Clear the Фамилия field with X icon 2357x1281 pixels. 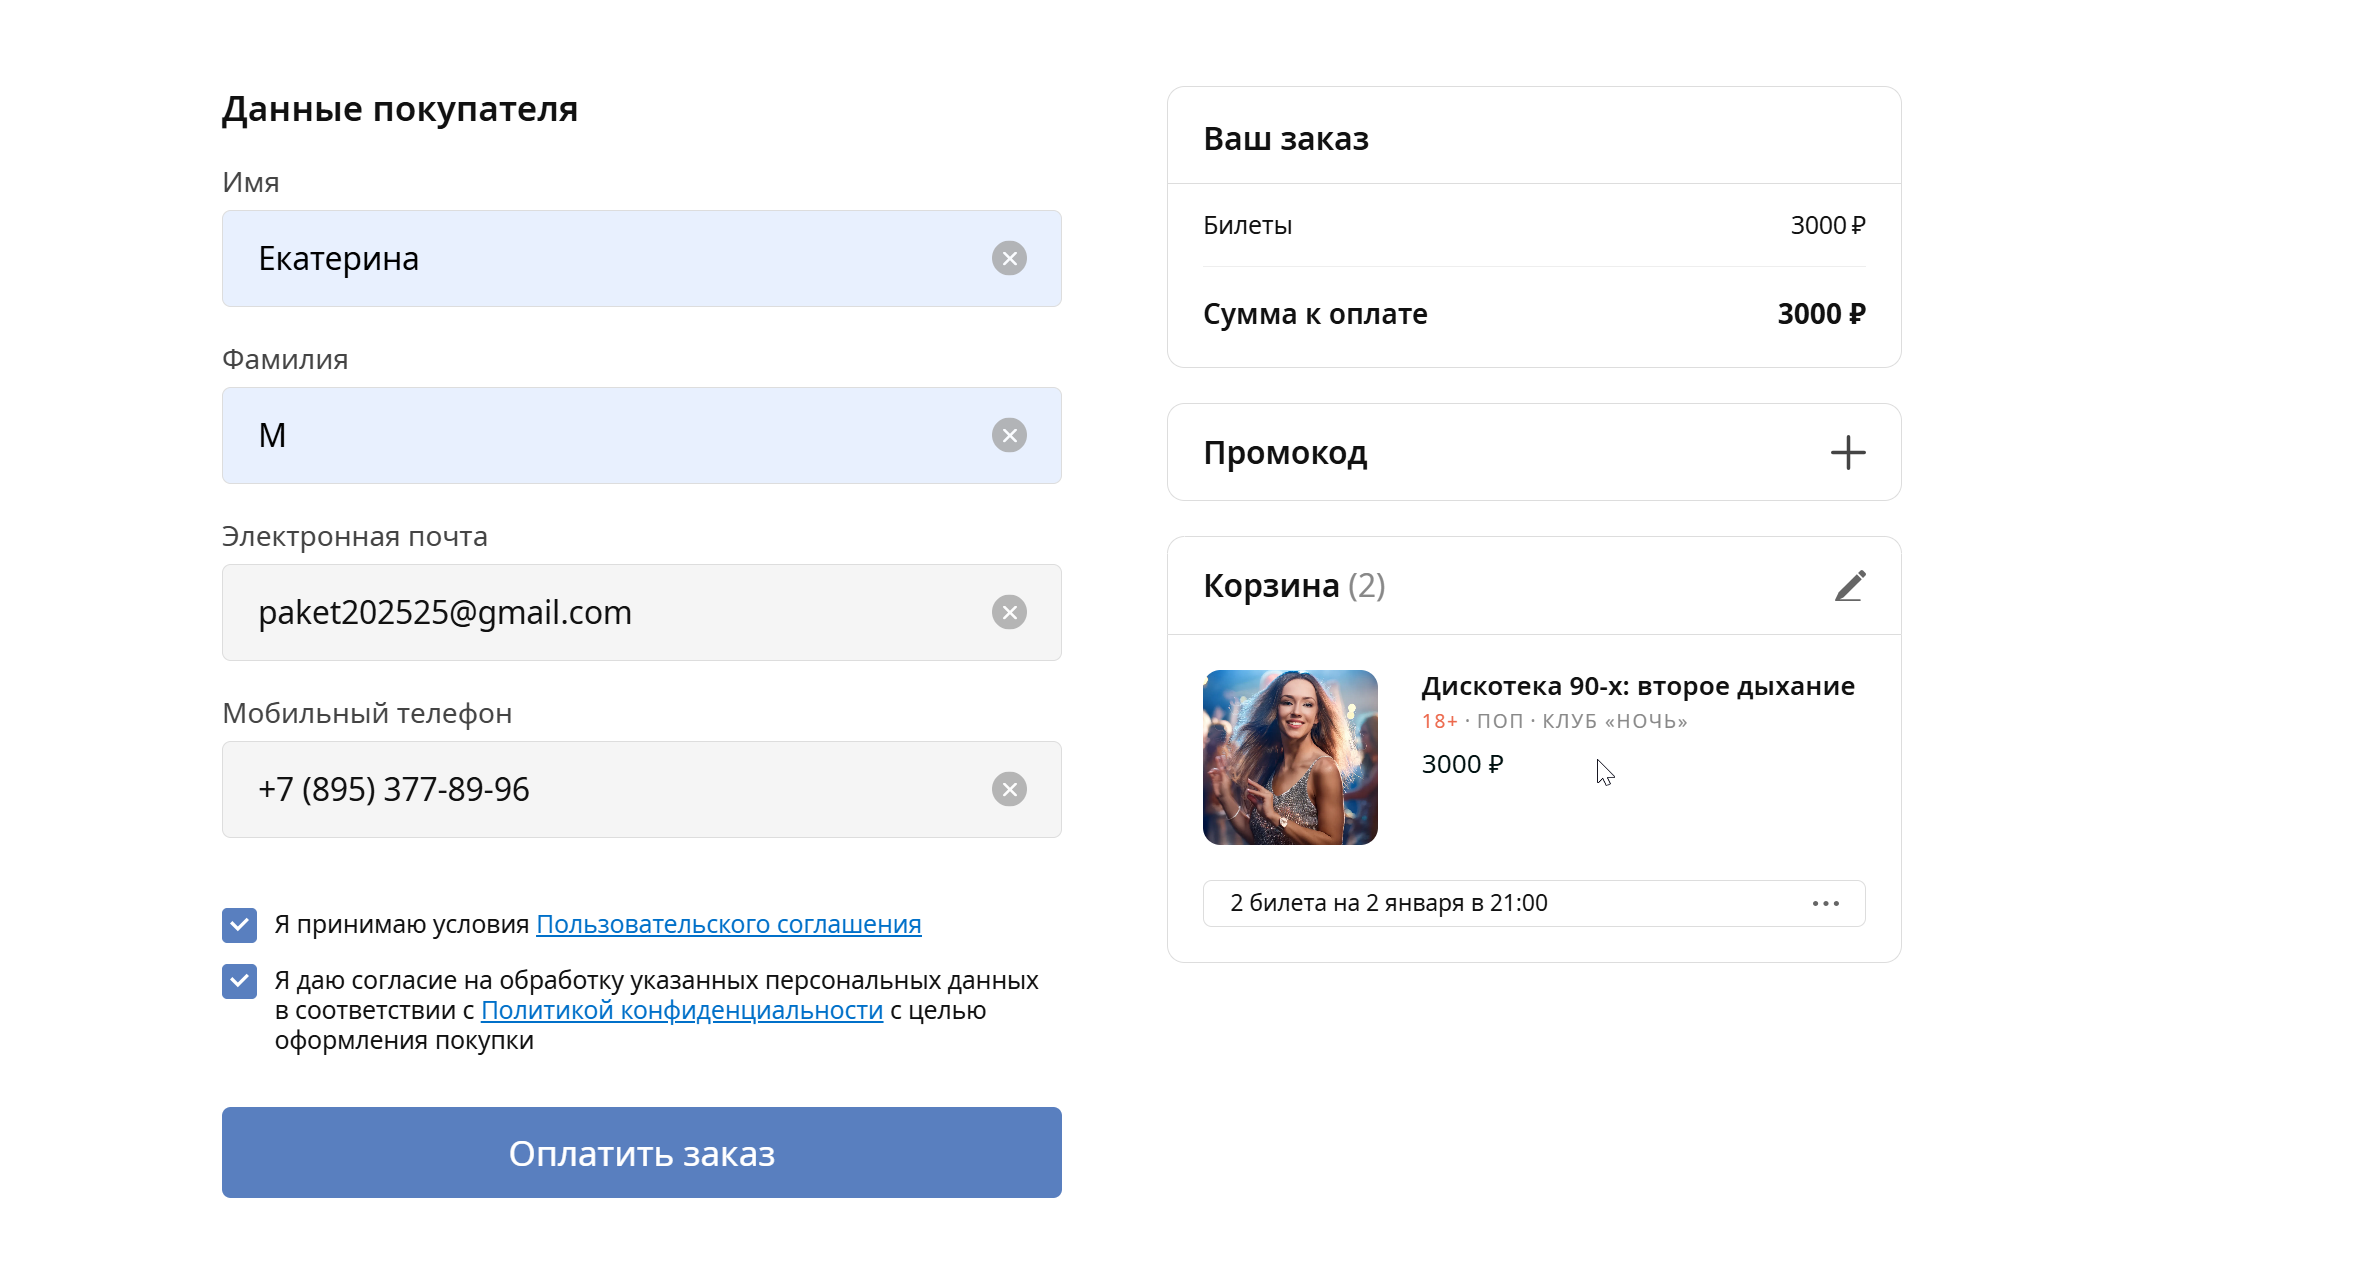coord(1009,436)
